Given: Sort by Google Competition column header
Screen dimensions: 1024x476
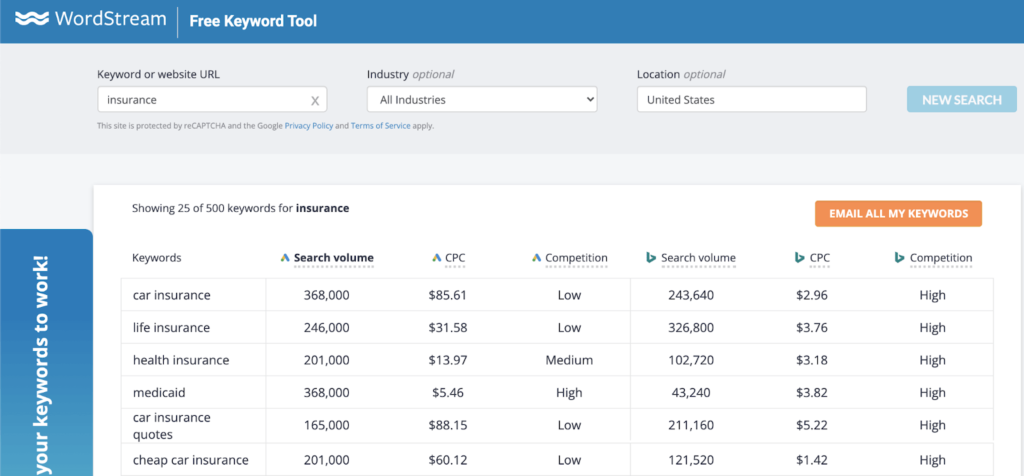Looking at the screenshot, I should (576, 258).
